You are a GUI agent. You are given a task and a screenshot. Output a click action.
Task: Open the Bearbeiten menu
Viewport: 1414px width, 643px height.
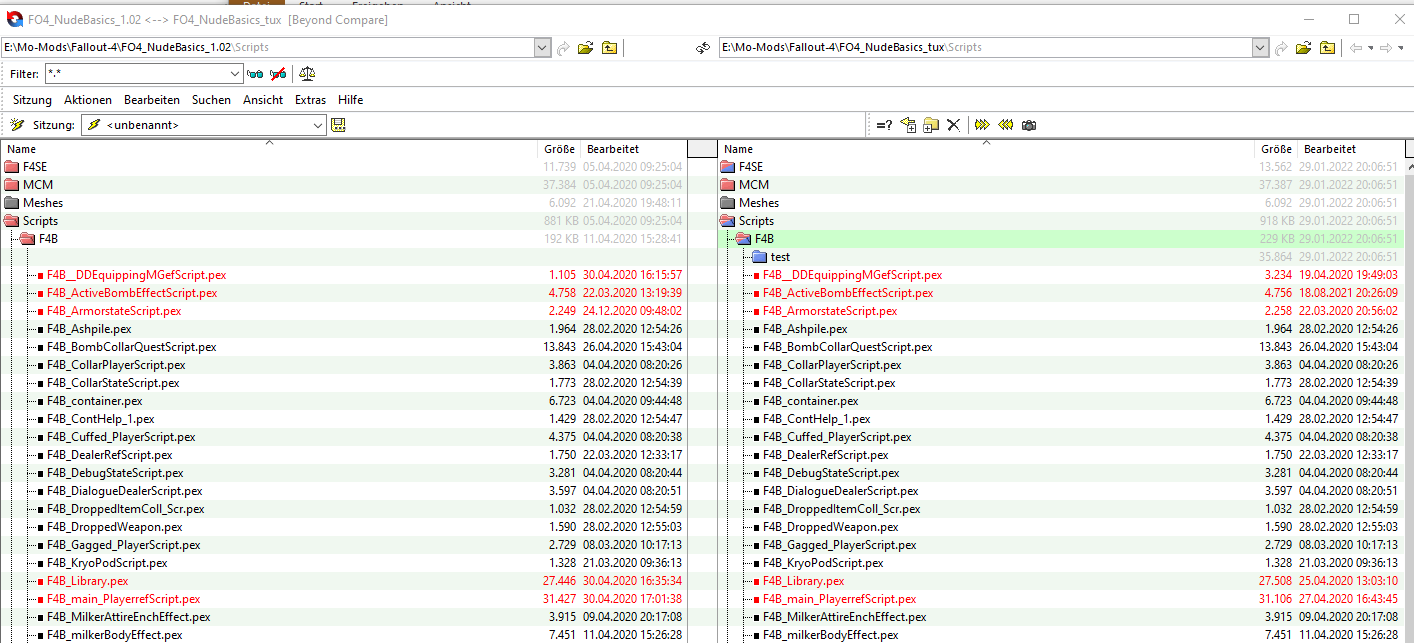pyautogui.click(x=152, y=100)
